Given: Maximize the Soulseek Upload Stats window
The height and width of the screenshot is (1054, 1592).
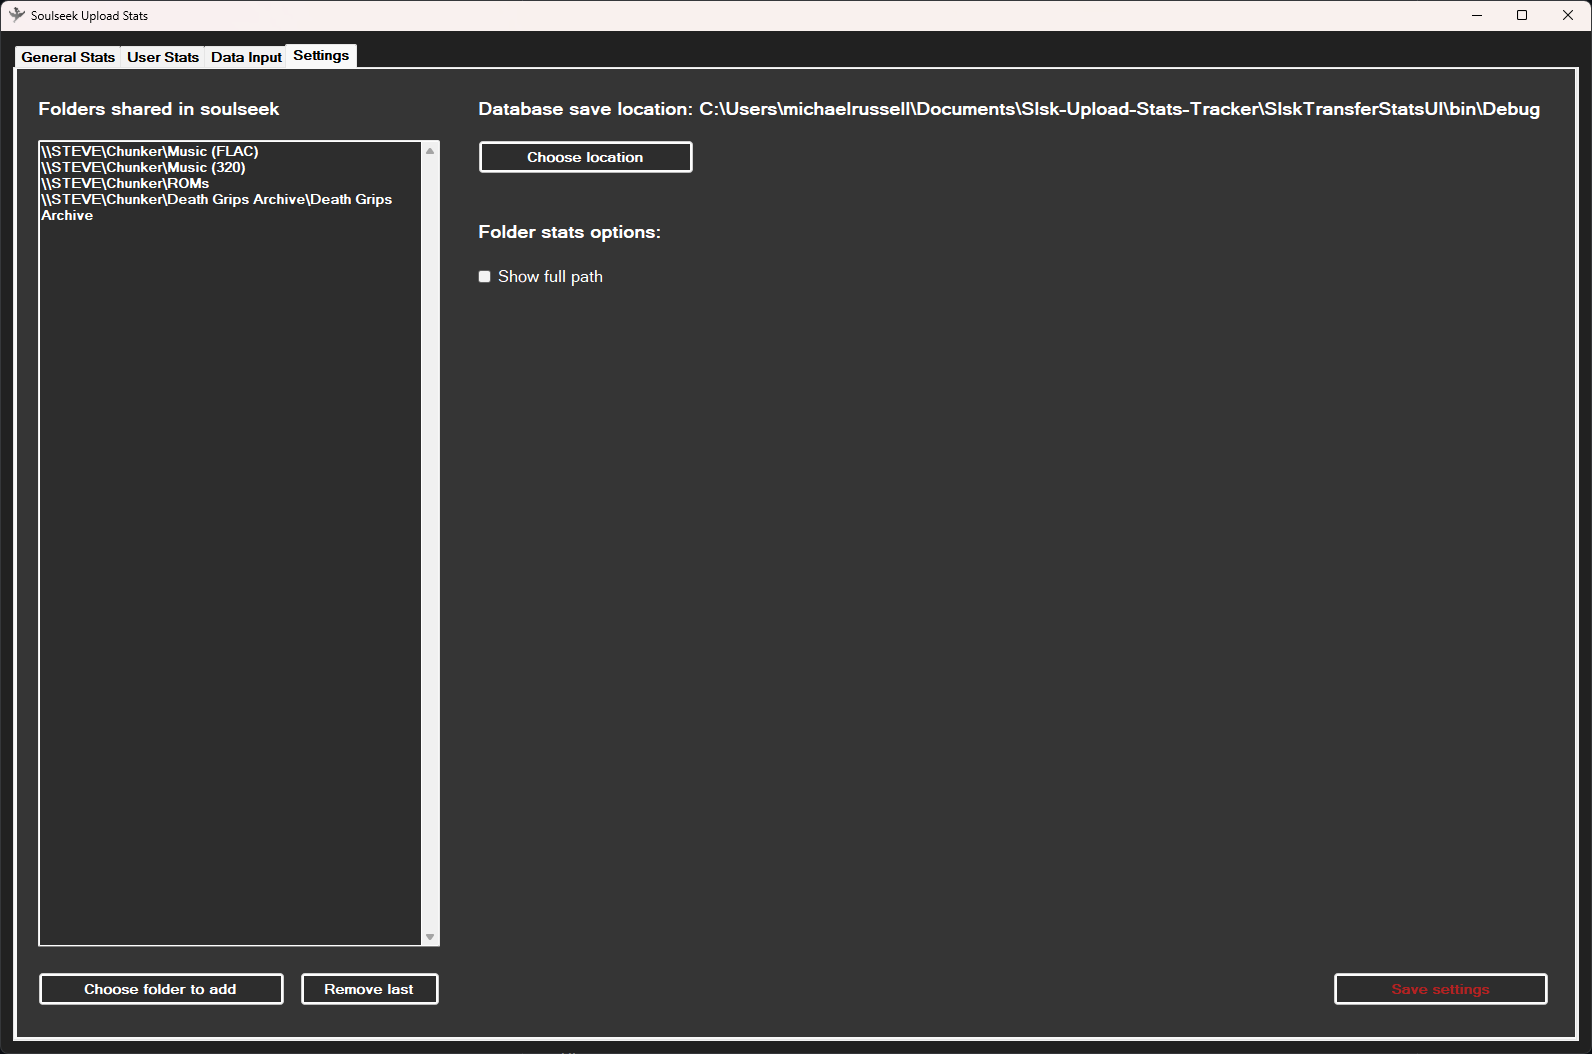Looking at the screenshot, I should click(1522, 15).
